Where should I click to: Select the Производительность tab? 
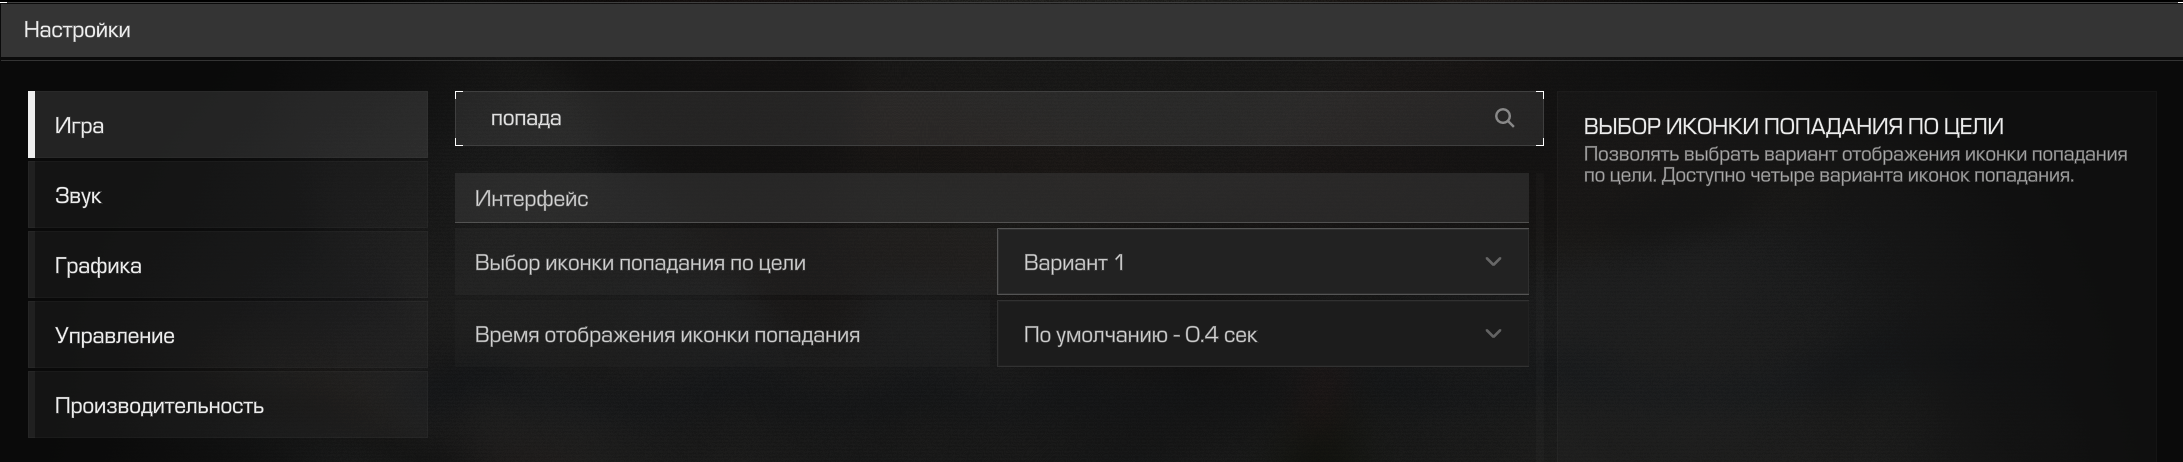coord(229,405)
